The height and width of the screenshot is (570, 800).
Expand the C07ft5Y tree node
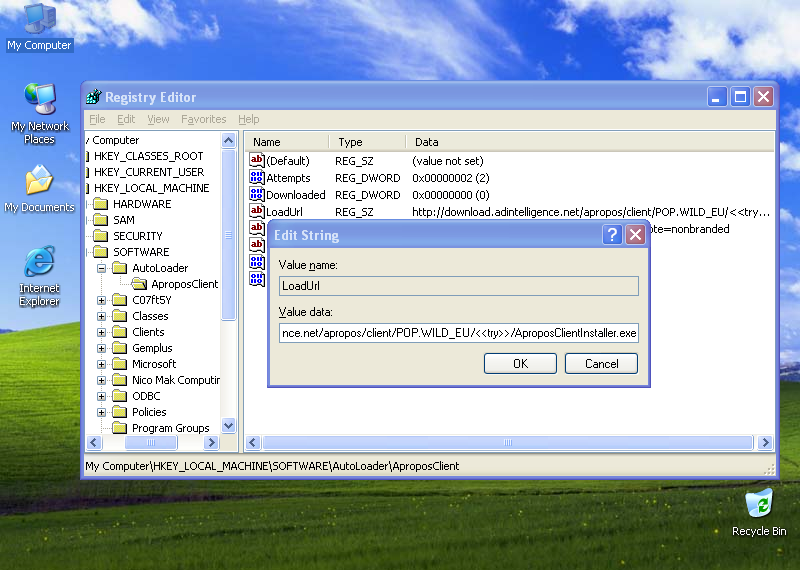tap(102, 300)
